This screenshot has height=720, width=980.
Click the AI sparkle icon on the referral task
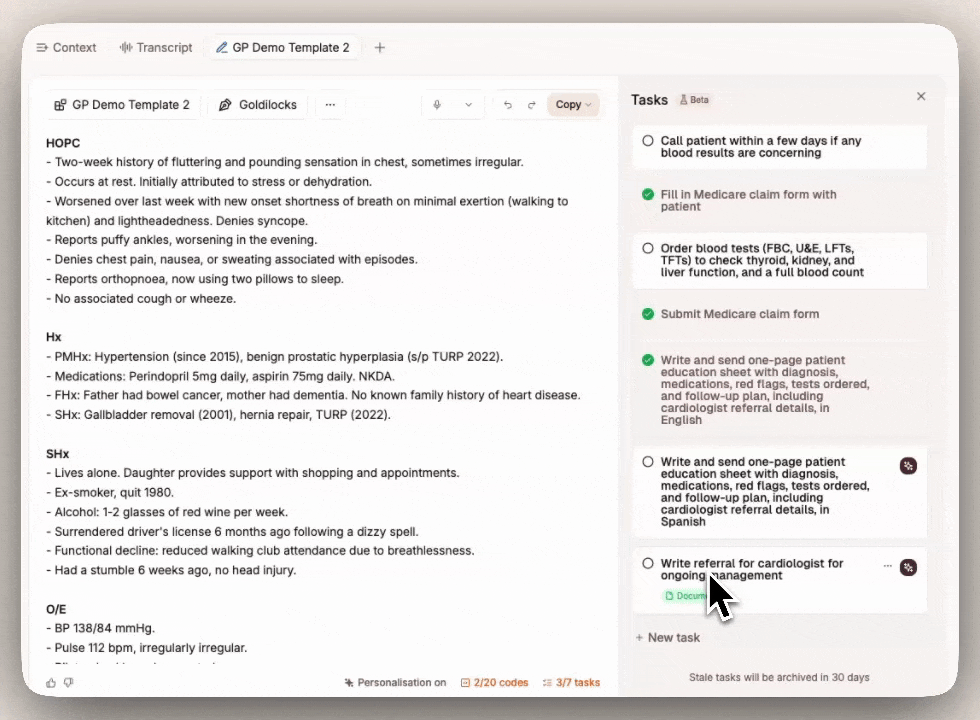tap(908, 567)
